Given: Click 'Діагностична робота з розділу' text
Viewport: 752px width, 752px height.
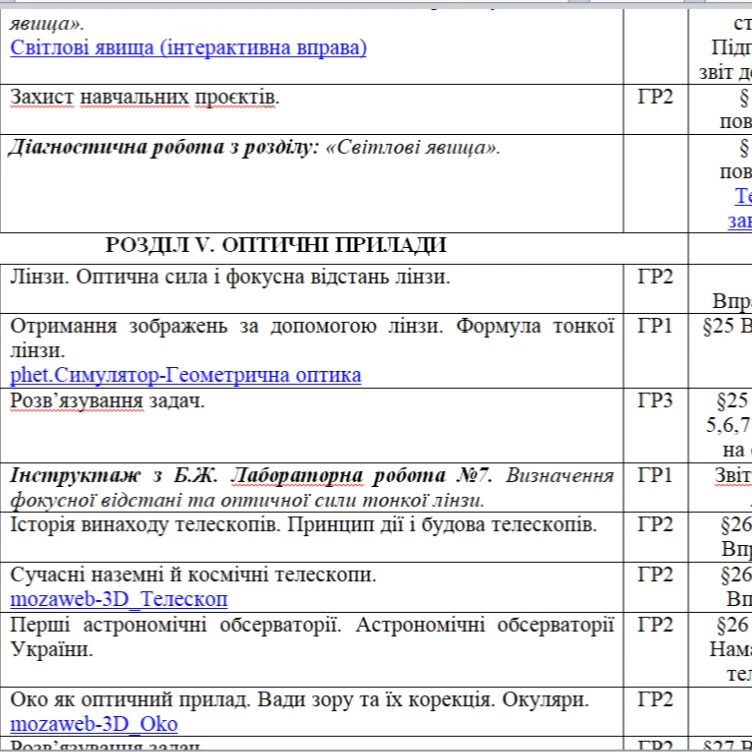Looking at the screenshot, I should point(164,148).
